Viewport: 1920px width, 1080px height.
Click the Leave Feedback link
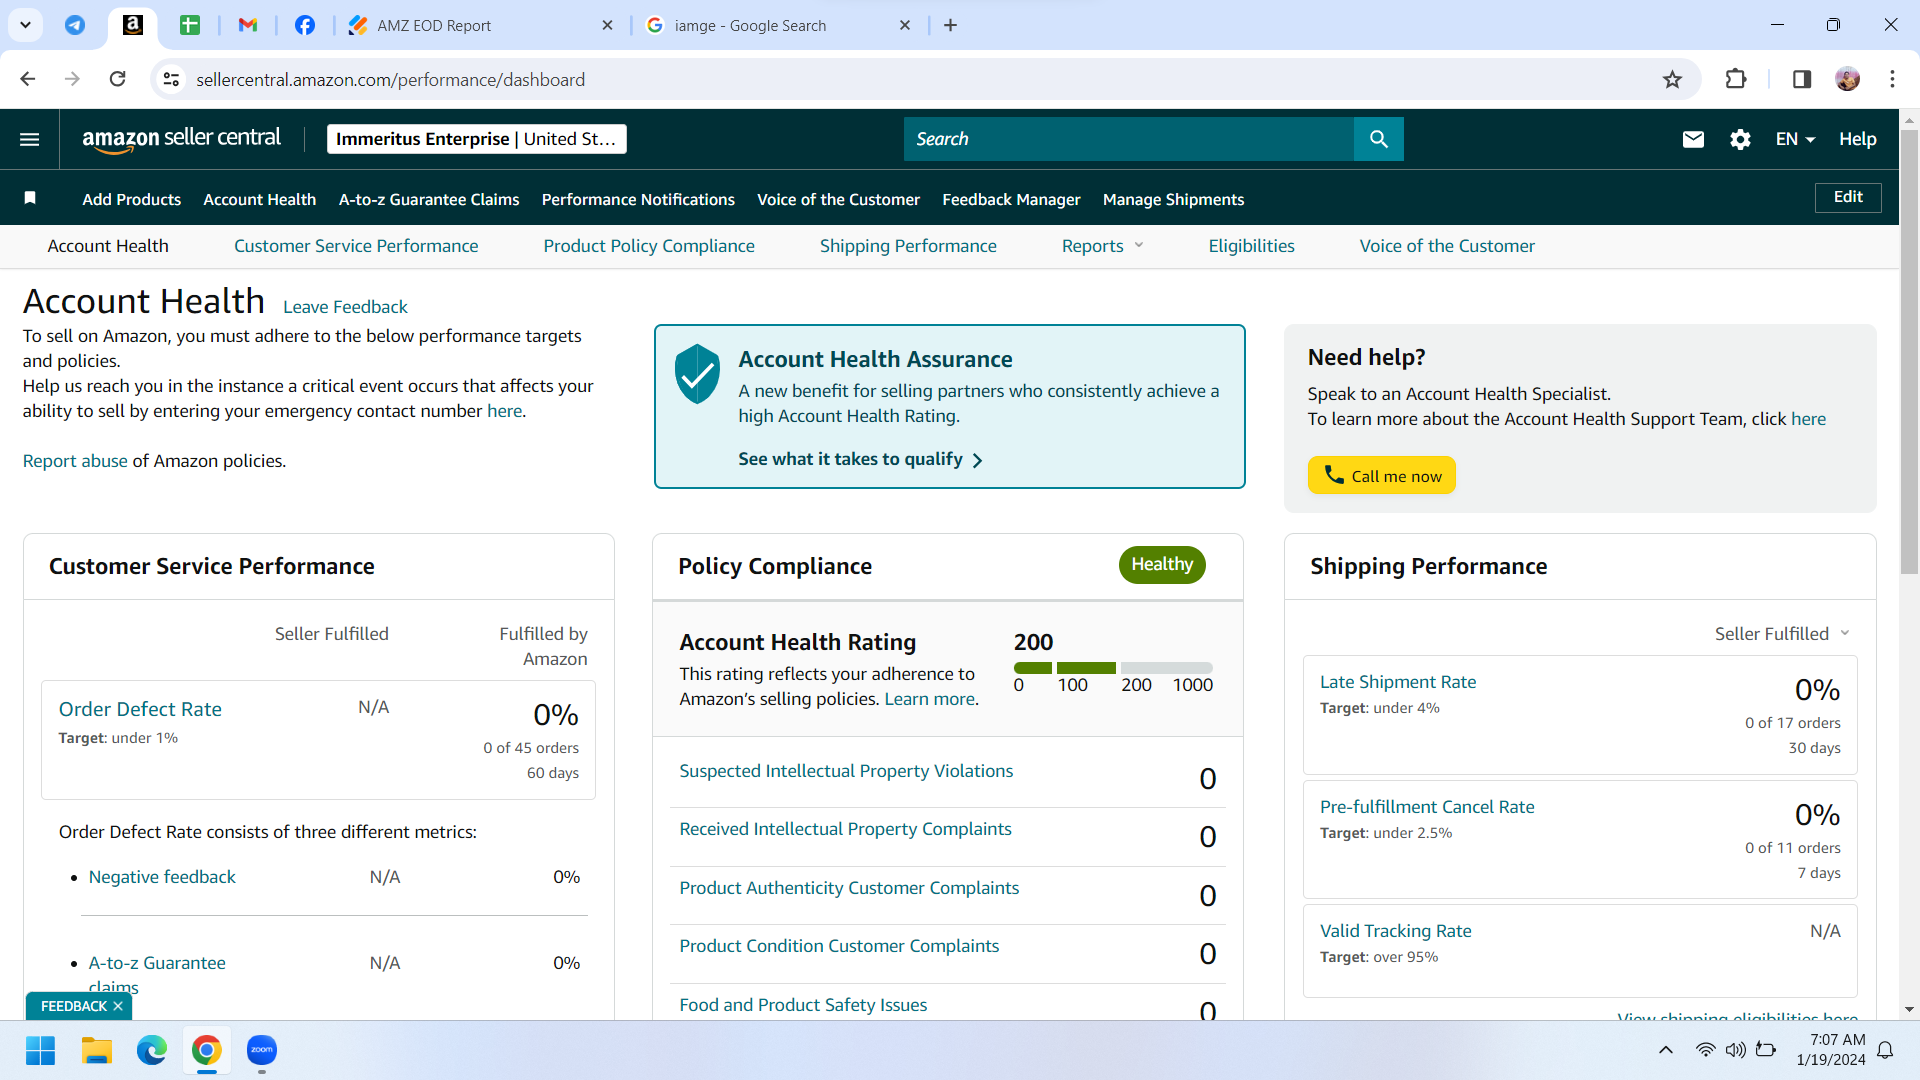345,307
